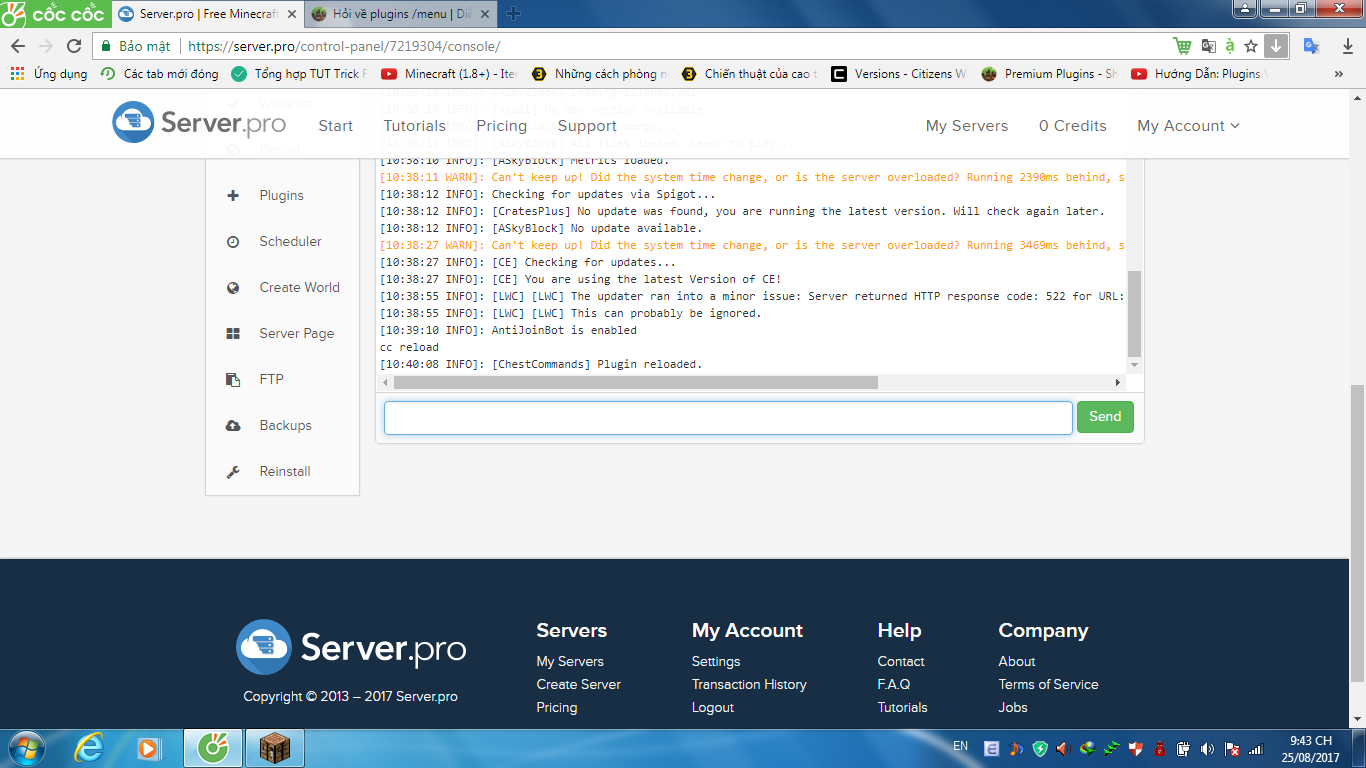This screenshot has width=1366, height=768.
Task: Focus the console command input field
Action: (x=728, y=418)
